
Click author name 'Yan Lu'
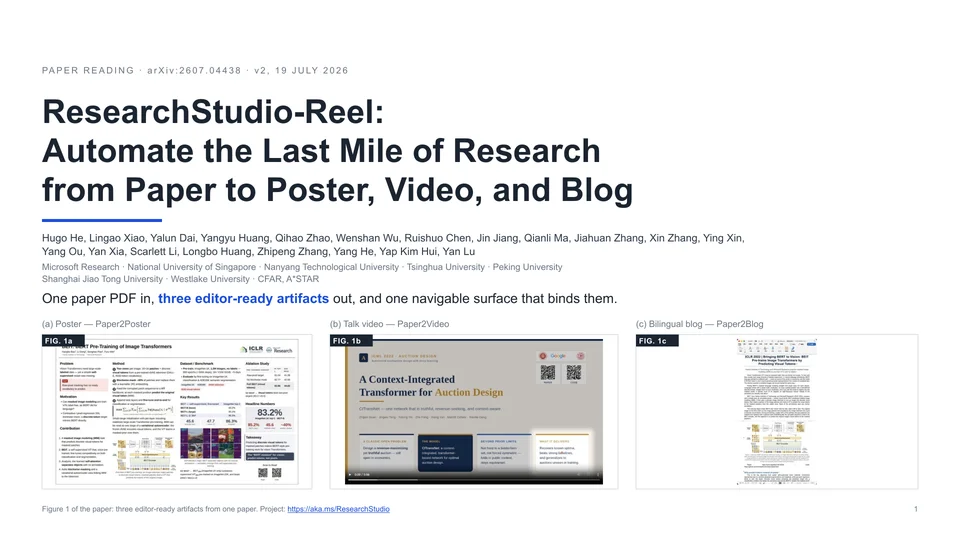(x=459, y=252)
